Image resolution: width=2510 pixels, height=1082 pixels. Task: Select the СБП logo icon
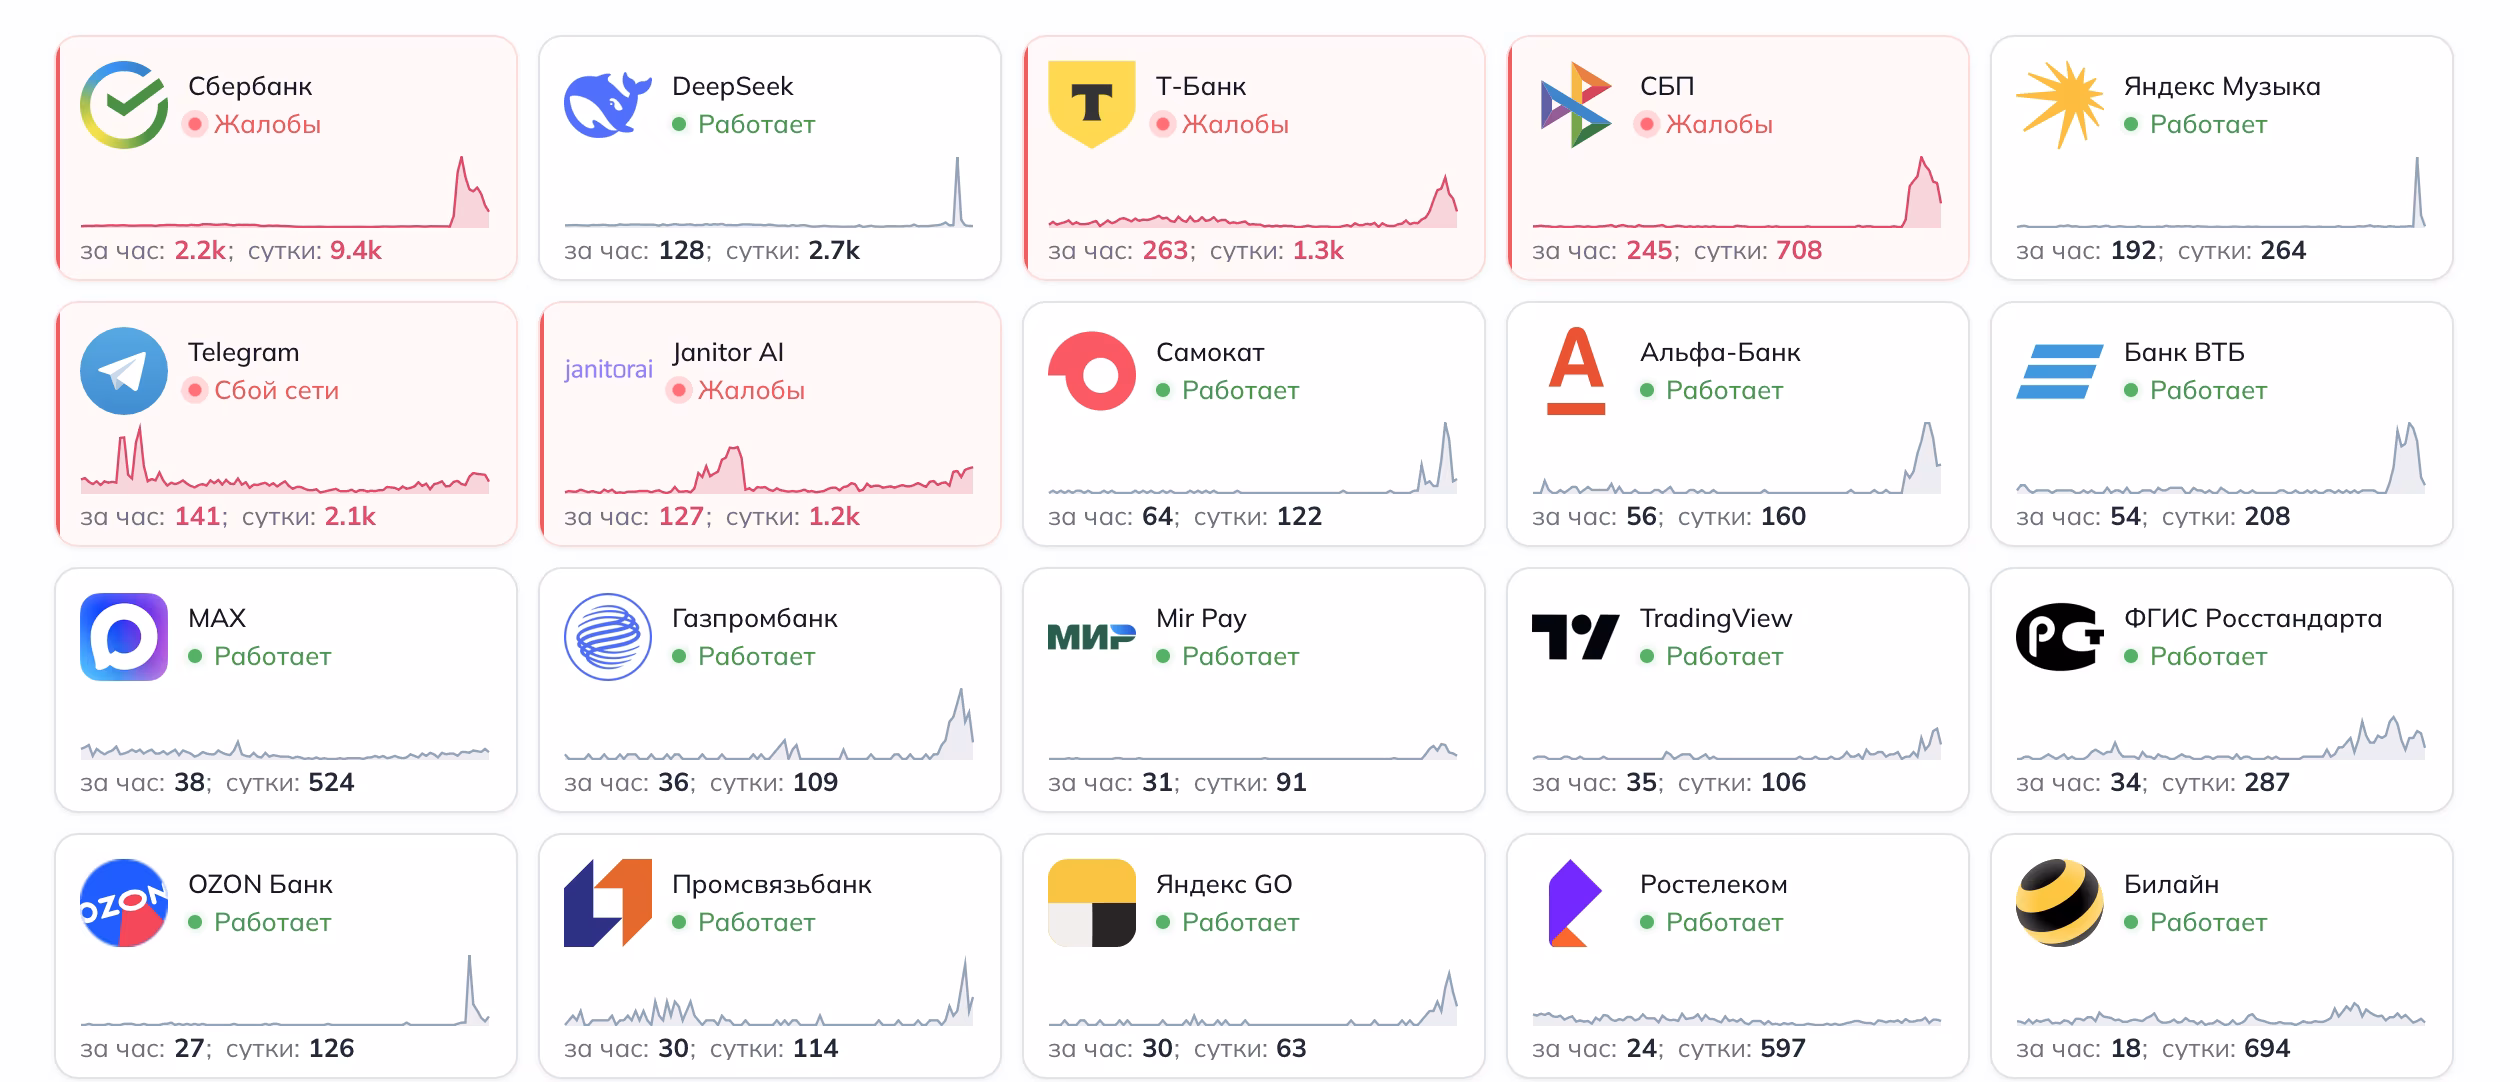pos(1576,101)
